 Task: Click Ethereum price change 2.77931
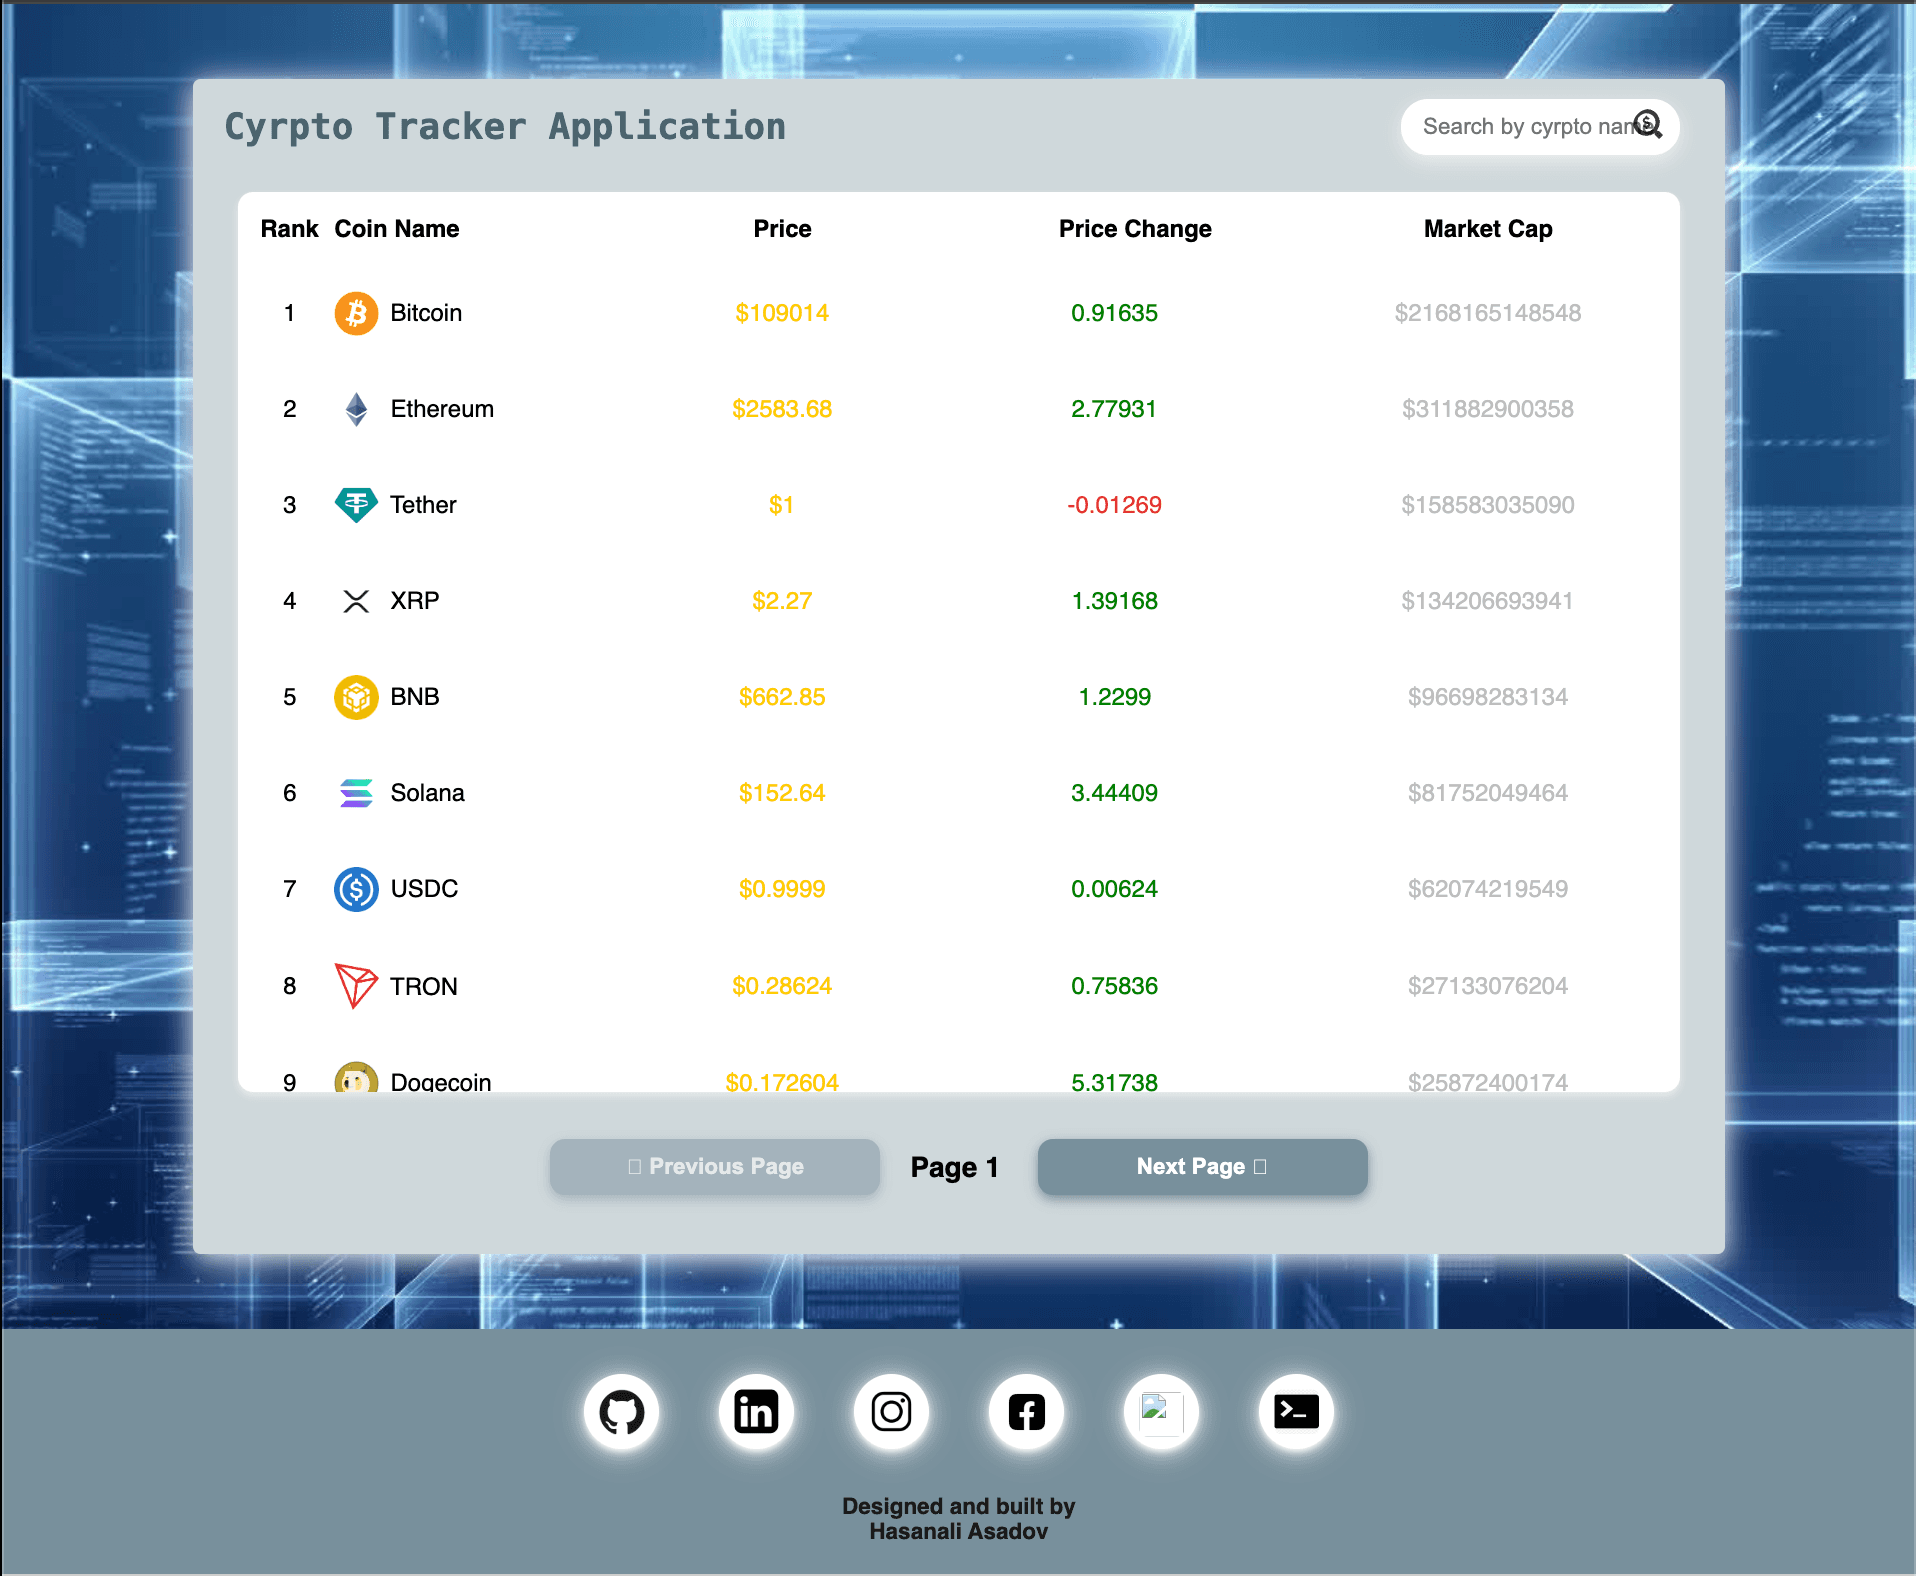(x=1114, y=409)
